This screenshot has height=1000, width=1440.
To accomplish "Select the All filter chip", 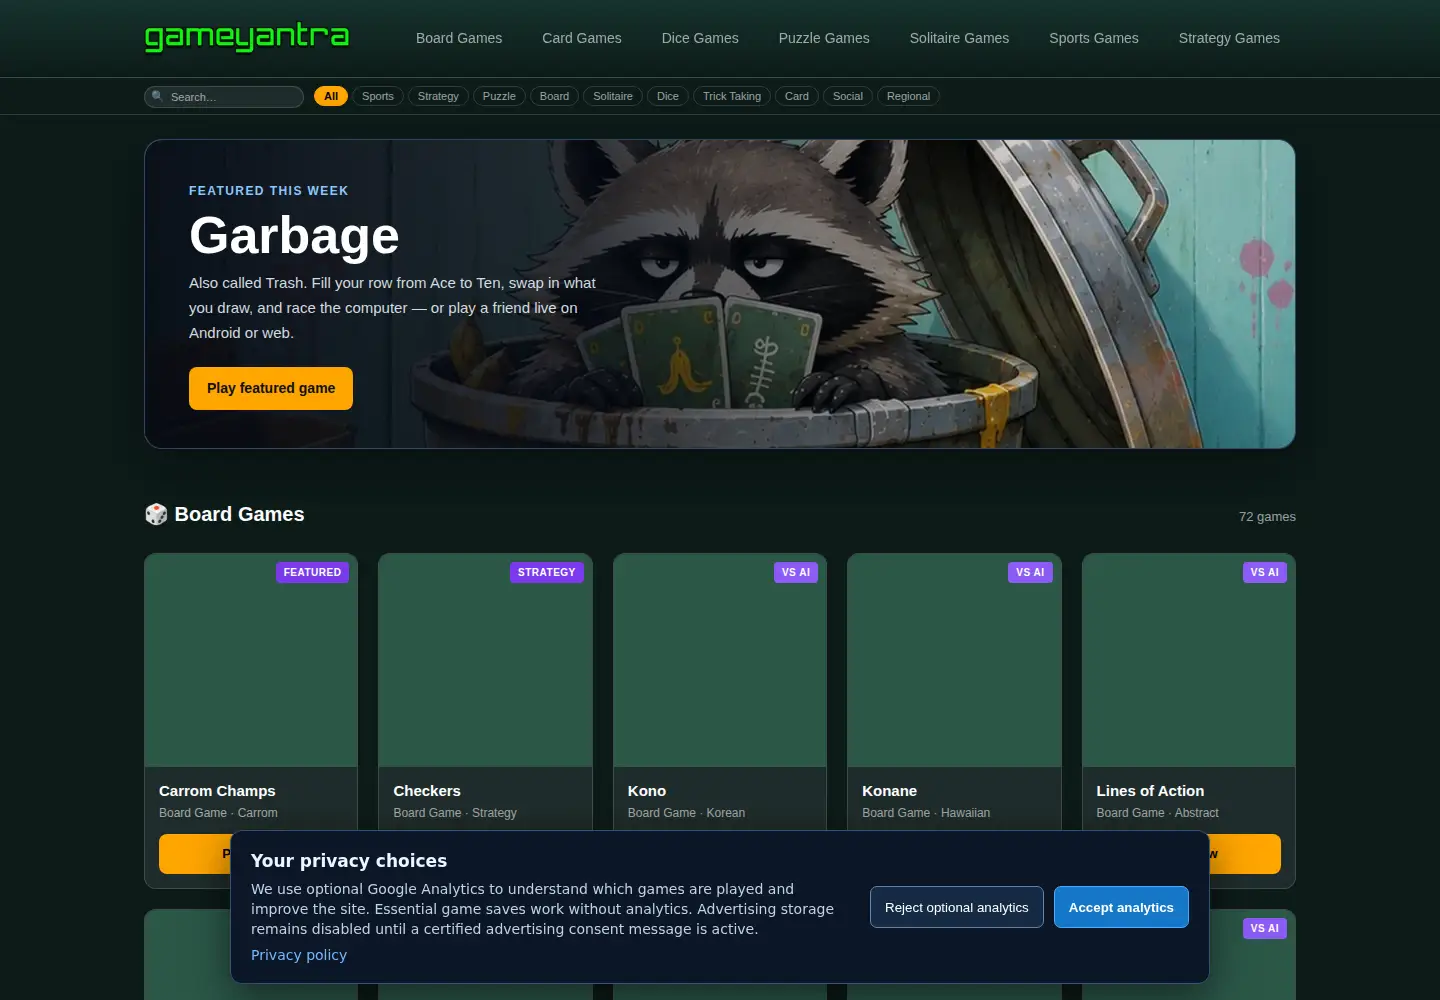I will (x=331, y=96).
